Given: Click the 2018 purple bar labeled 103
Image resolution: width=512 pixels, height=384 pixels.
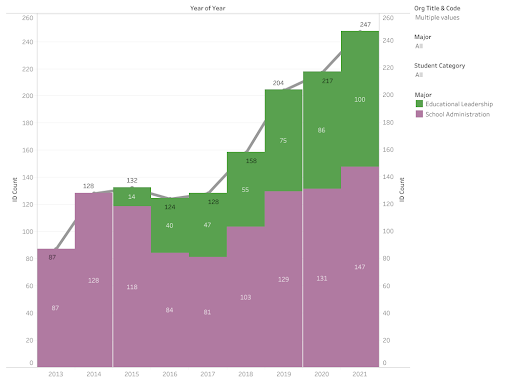Looking at the screenshot, I should coord(246,297).
